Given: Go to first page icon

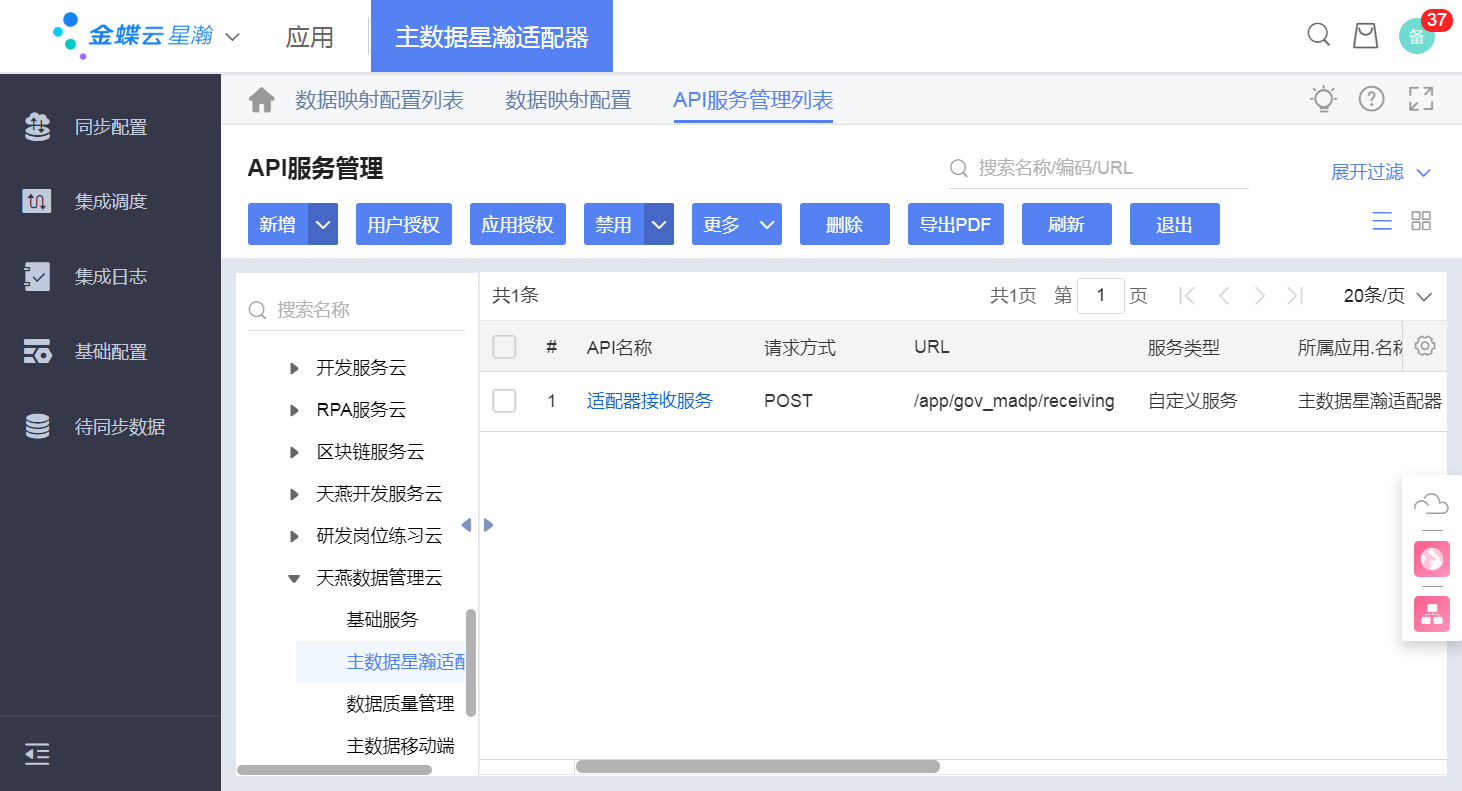Looking at the screenshot, I should point(1187,295).
